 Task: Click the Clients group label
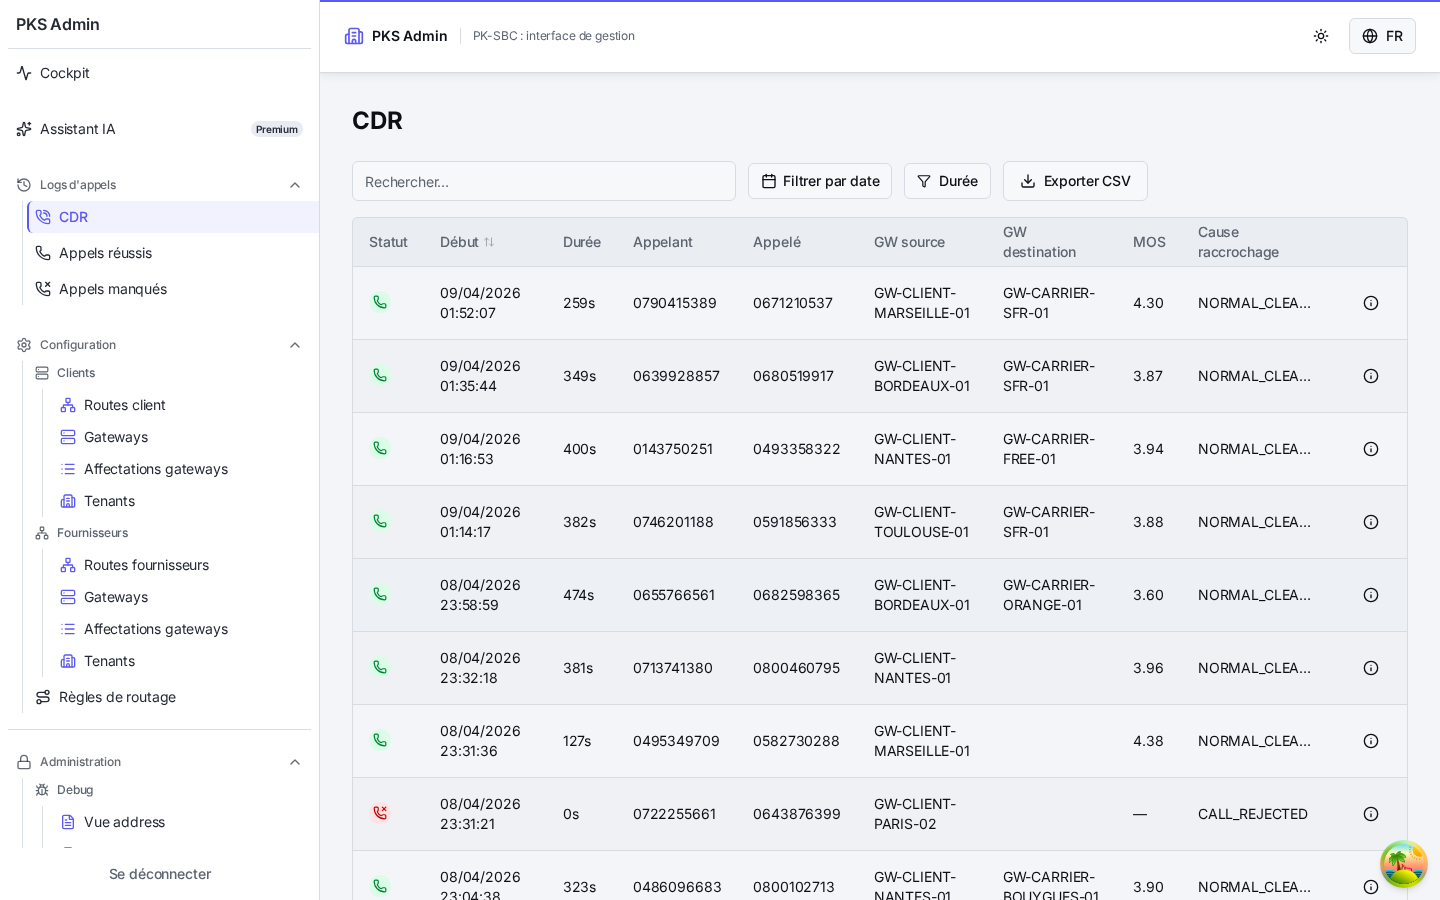click(76, 373)
